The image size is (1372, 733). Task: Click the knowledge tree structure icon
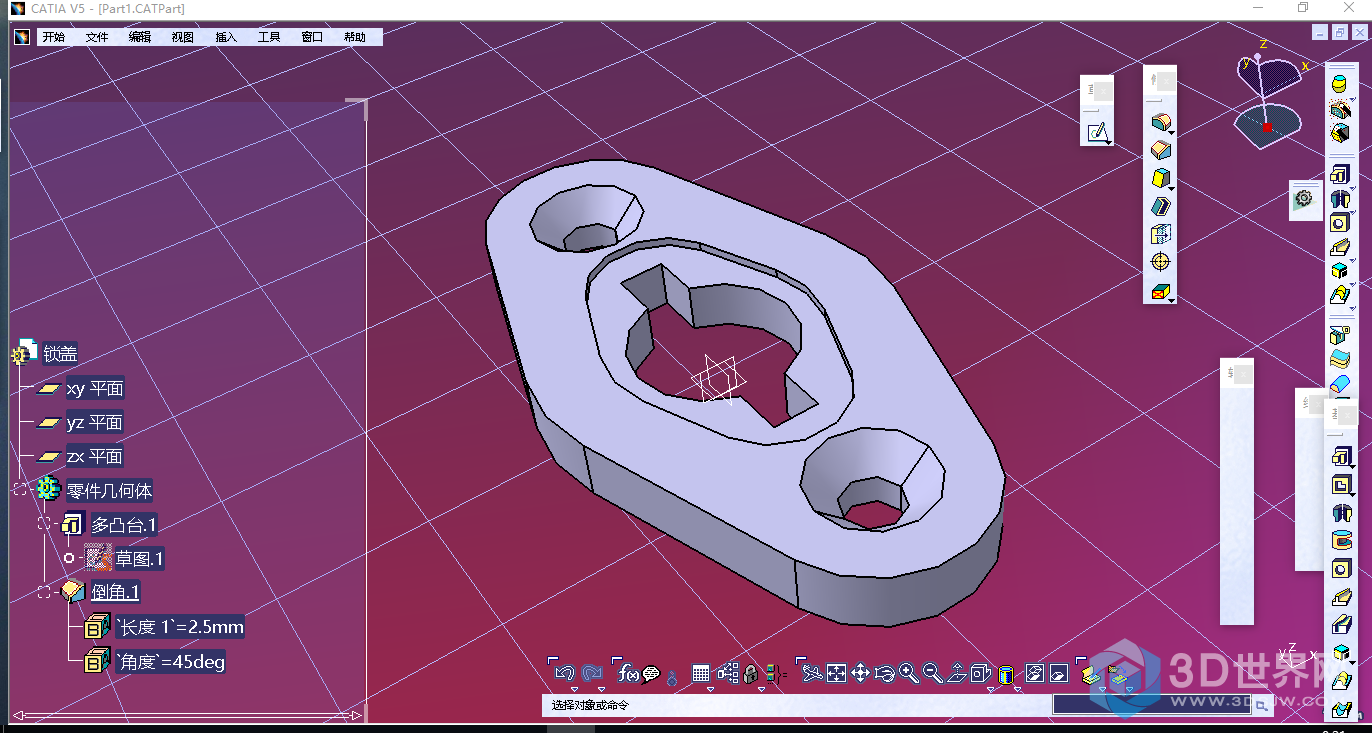(728, 673)
